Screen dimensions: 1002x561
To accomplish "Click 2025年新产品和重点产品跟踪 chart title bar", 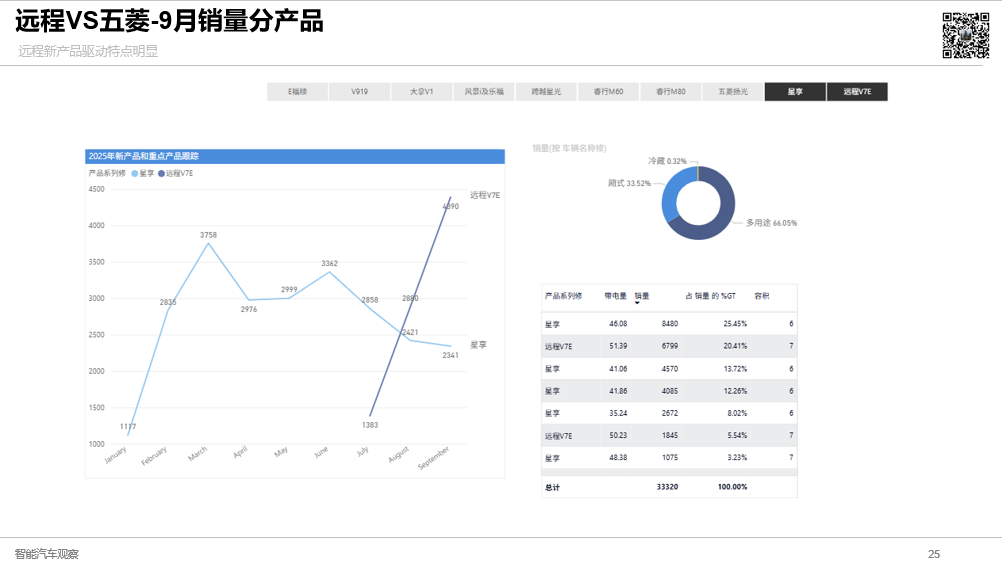I will (x=295, y=156).
